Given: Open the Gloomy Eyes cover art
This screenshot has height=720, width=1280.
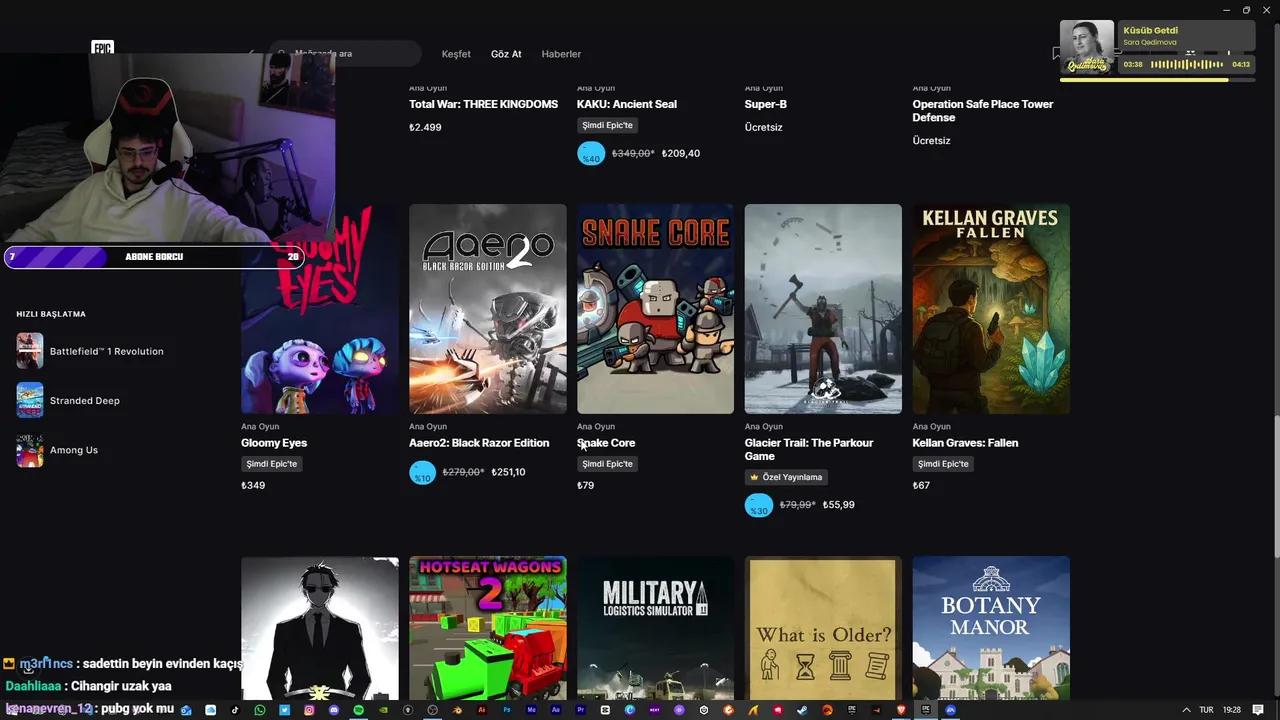Looking at the screenshot, I should click(320, 309).
